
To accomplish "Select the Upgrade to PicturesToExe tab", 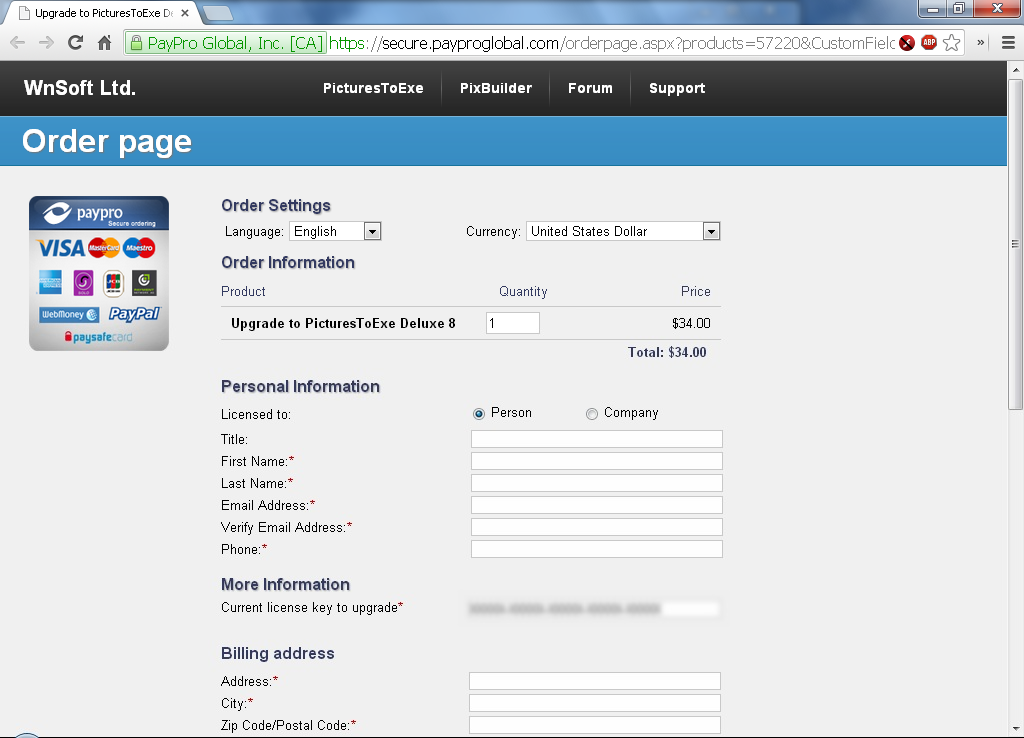I will click(101, 13).
